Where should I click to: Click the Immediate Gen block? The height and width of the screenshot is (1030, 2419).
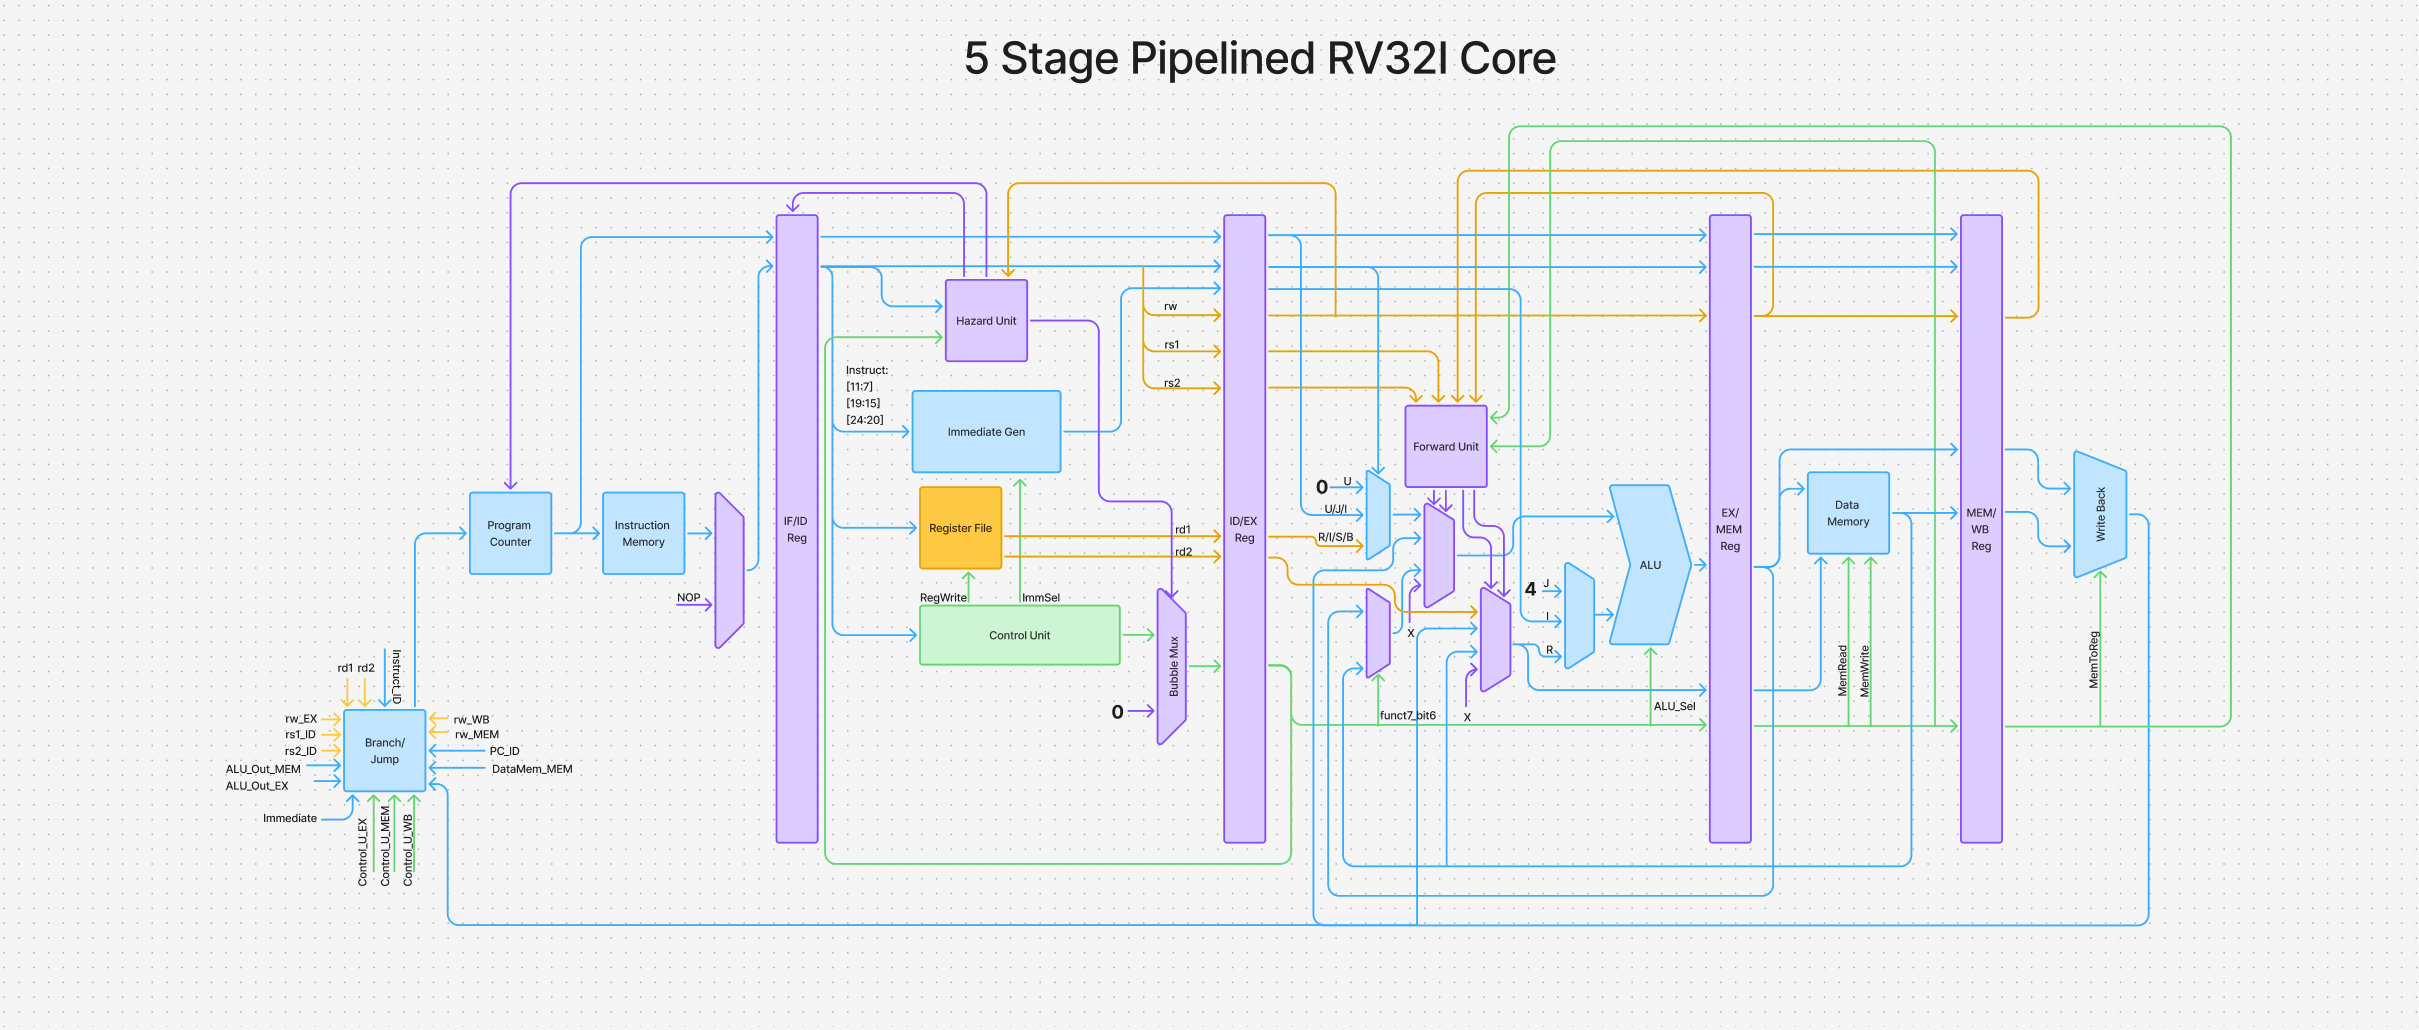pyautogui.click(x=986, y=432)
